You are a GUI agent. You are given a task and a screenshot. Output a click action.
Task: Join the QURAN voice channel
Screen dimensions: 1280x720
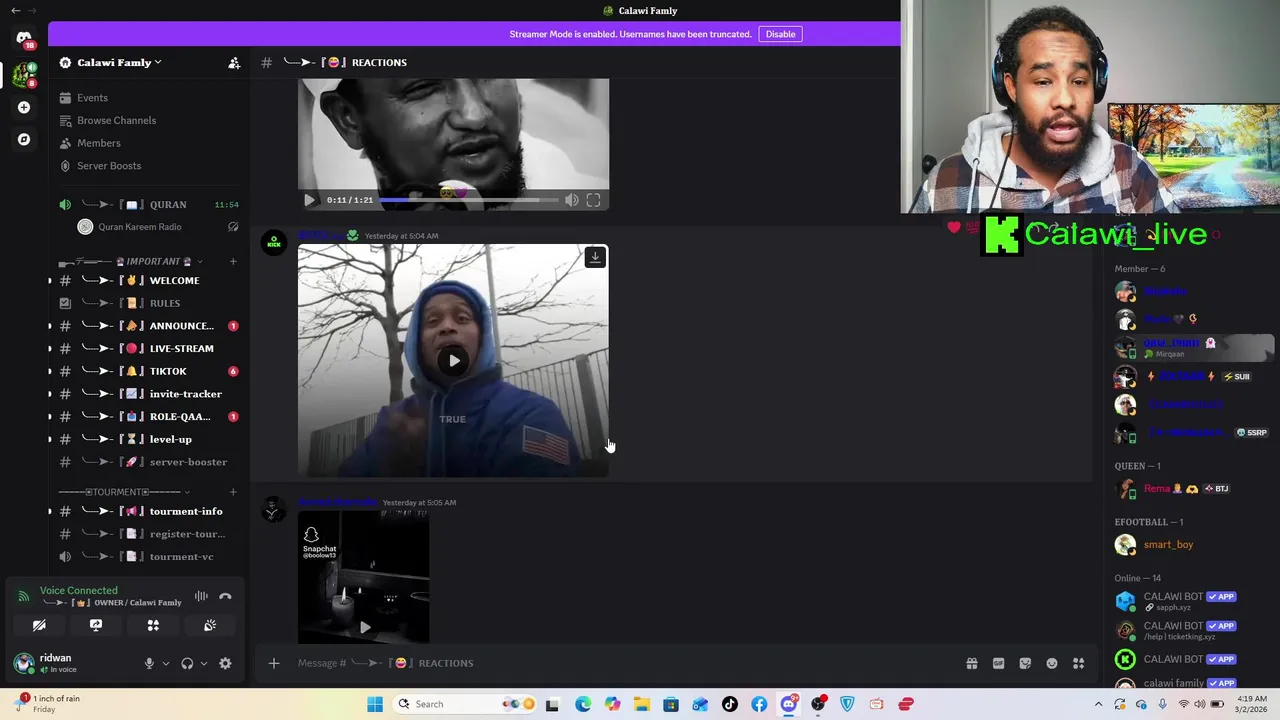150,205
